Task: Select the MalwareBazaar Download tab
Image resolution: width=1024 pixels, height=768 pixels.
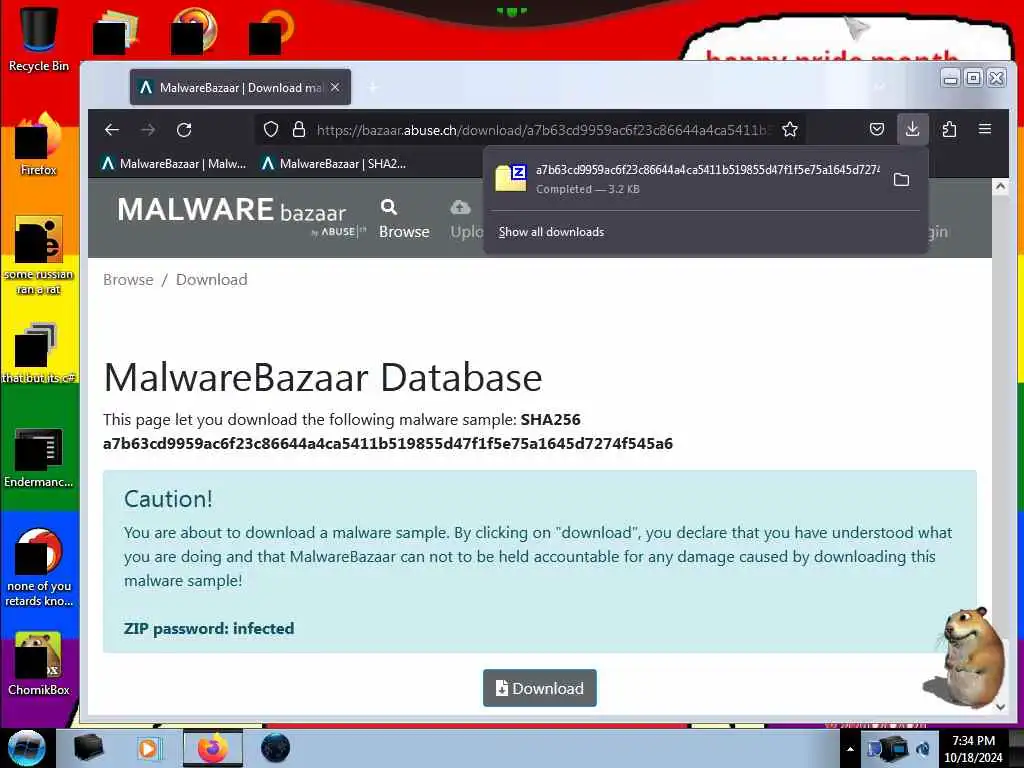Action: pos(240,87)
